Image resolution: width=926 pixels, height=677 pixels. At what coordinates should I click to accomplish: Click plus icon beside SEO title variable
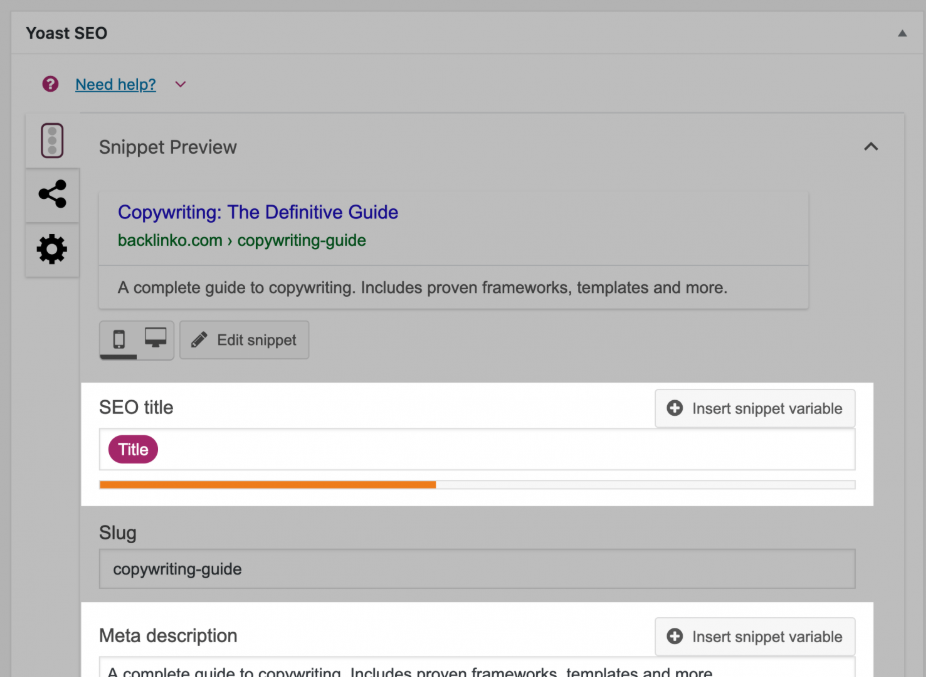pos(674,408)
